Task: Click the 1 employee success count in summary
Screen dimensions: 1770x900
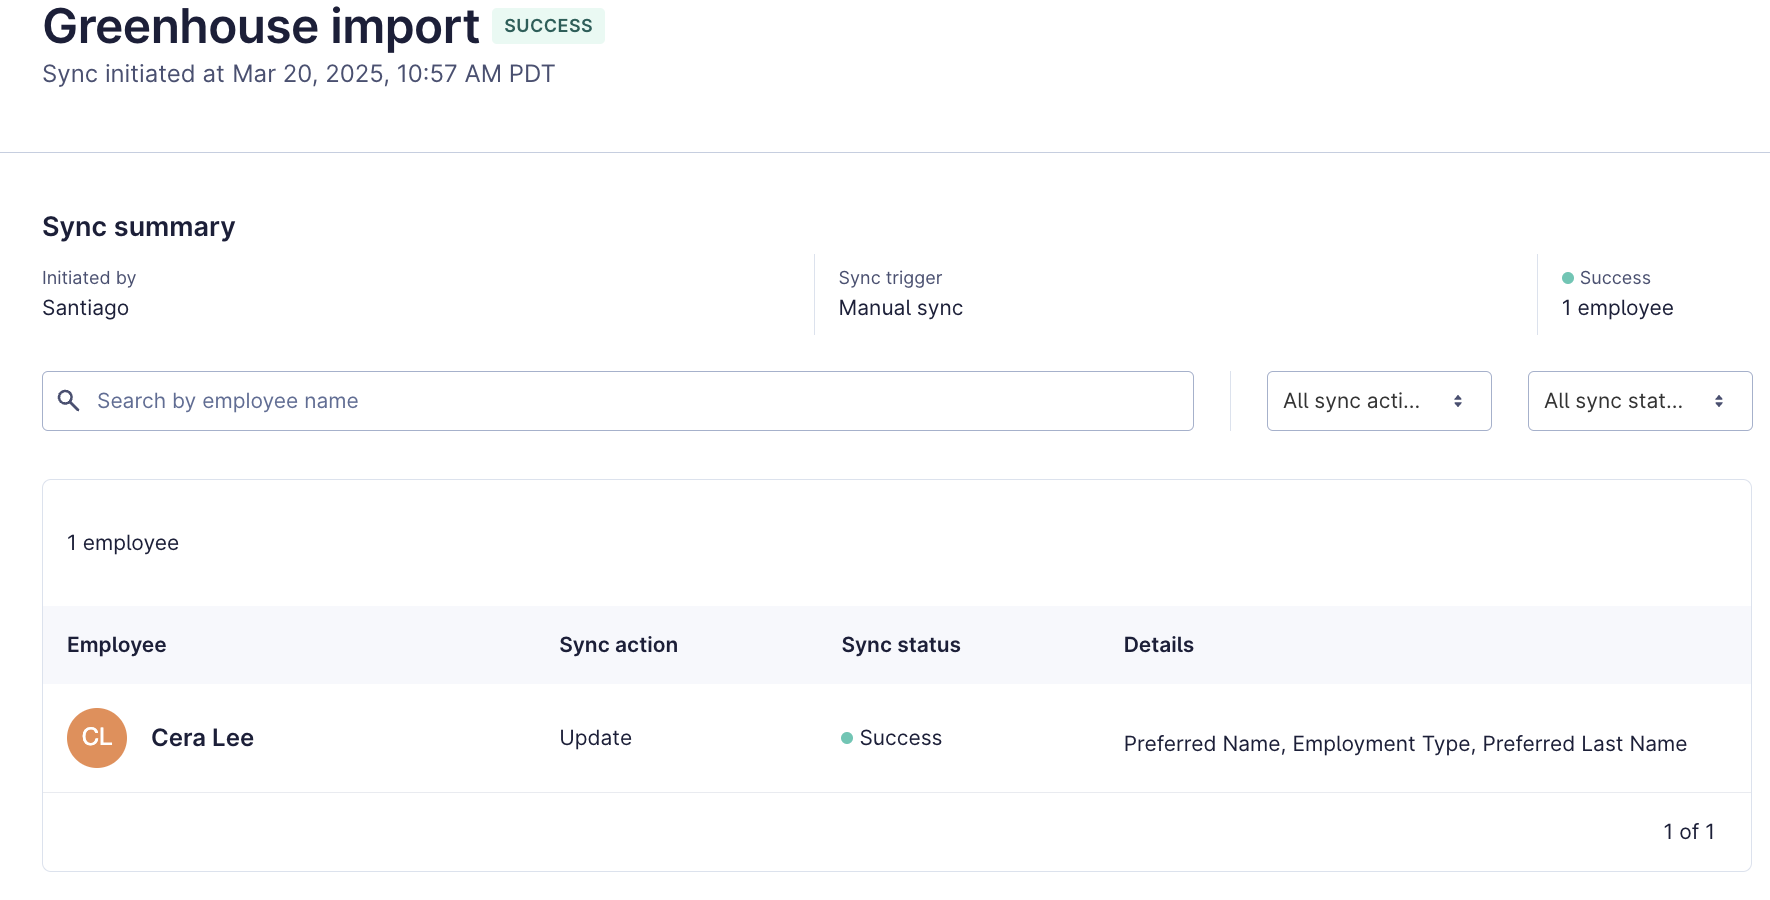Action: click(x=1617, y=308)
